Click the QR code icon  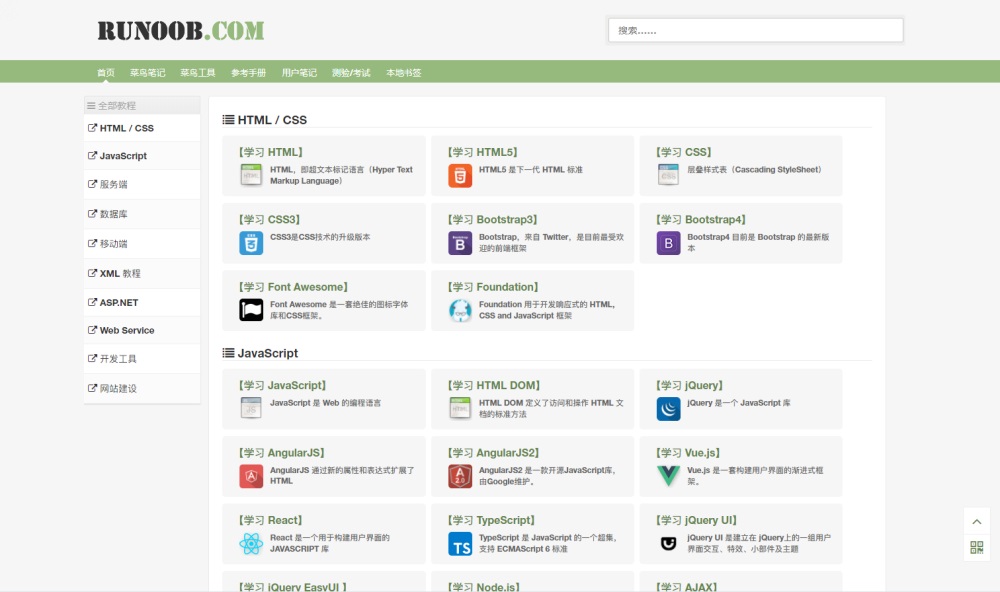pos(976,547)
